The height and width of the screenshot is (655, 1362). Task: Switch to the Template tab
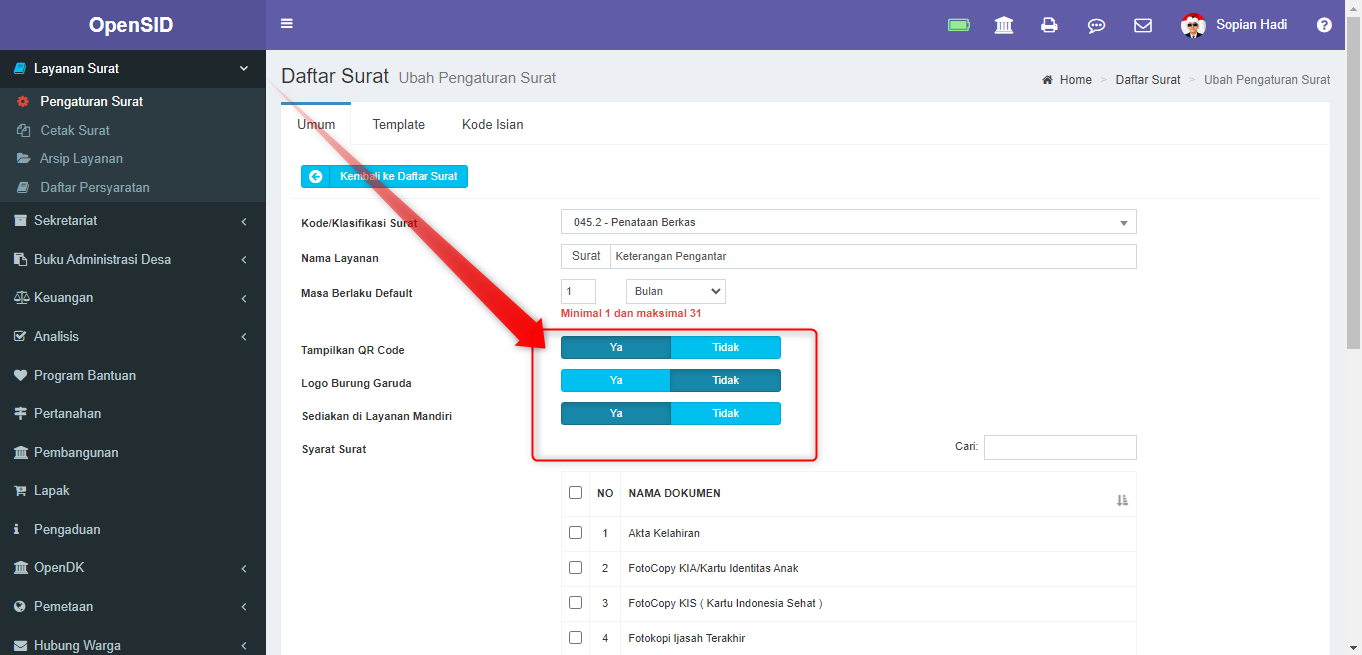pyautogui.click(x=398, y=124)
